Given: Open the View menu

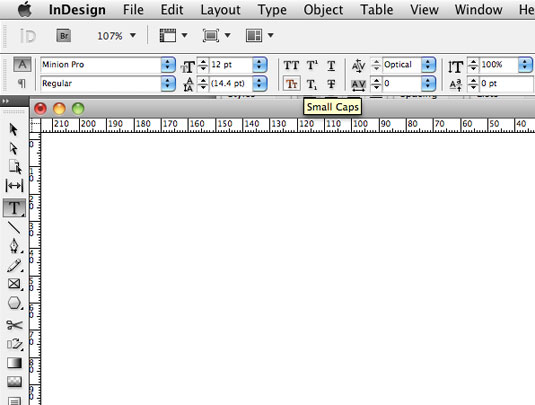Looking at the screenshot, I should coord(424,10).
